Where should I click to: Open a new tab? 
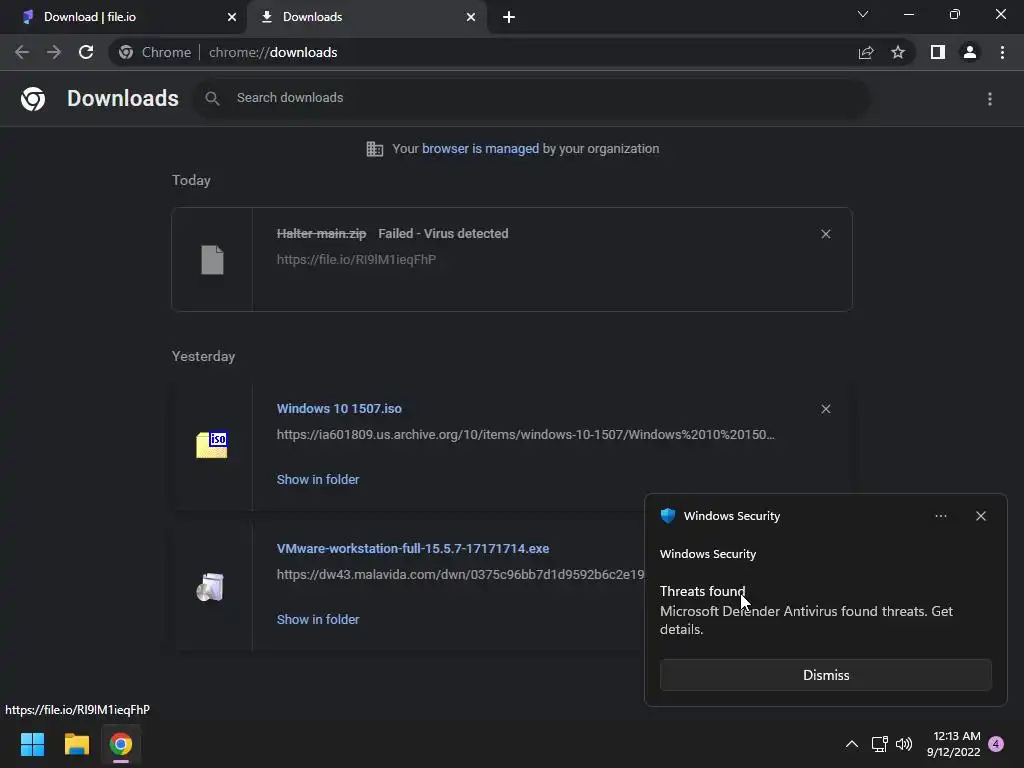[509, 17]
